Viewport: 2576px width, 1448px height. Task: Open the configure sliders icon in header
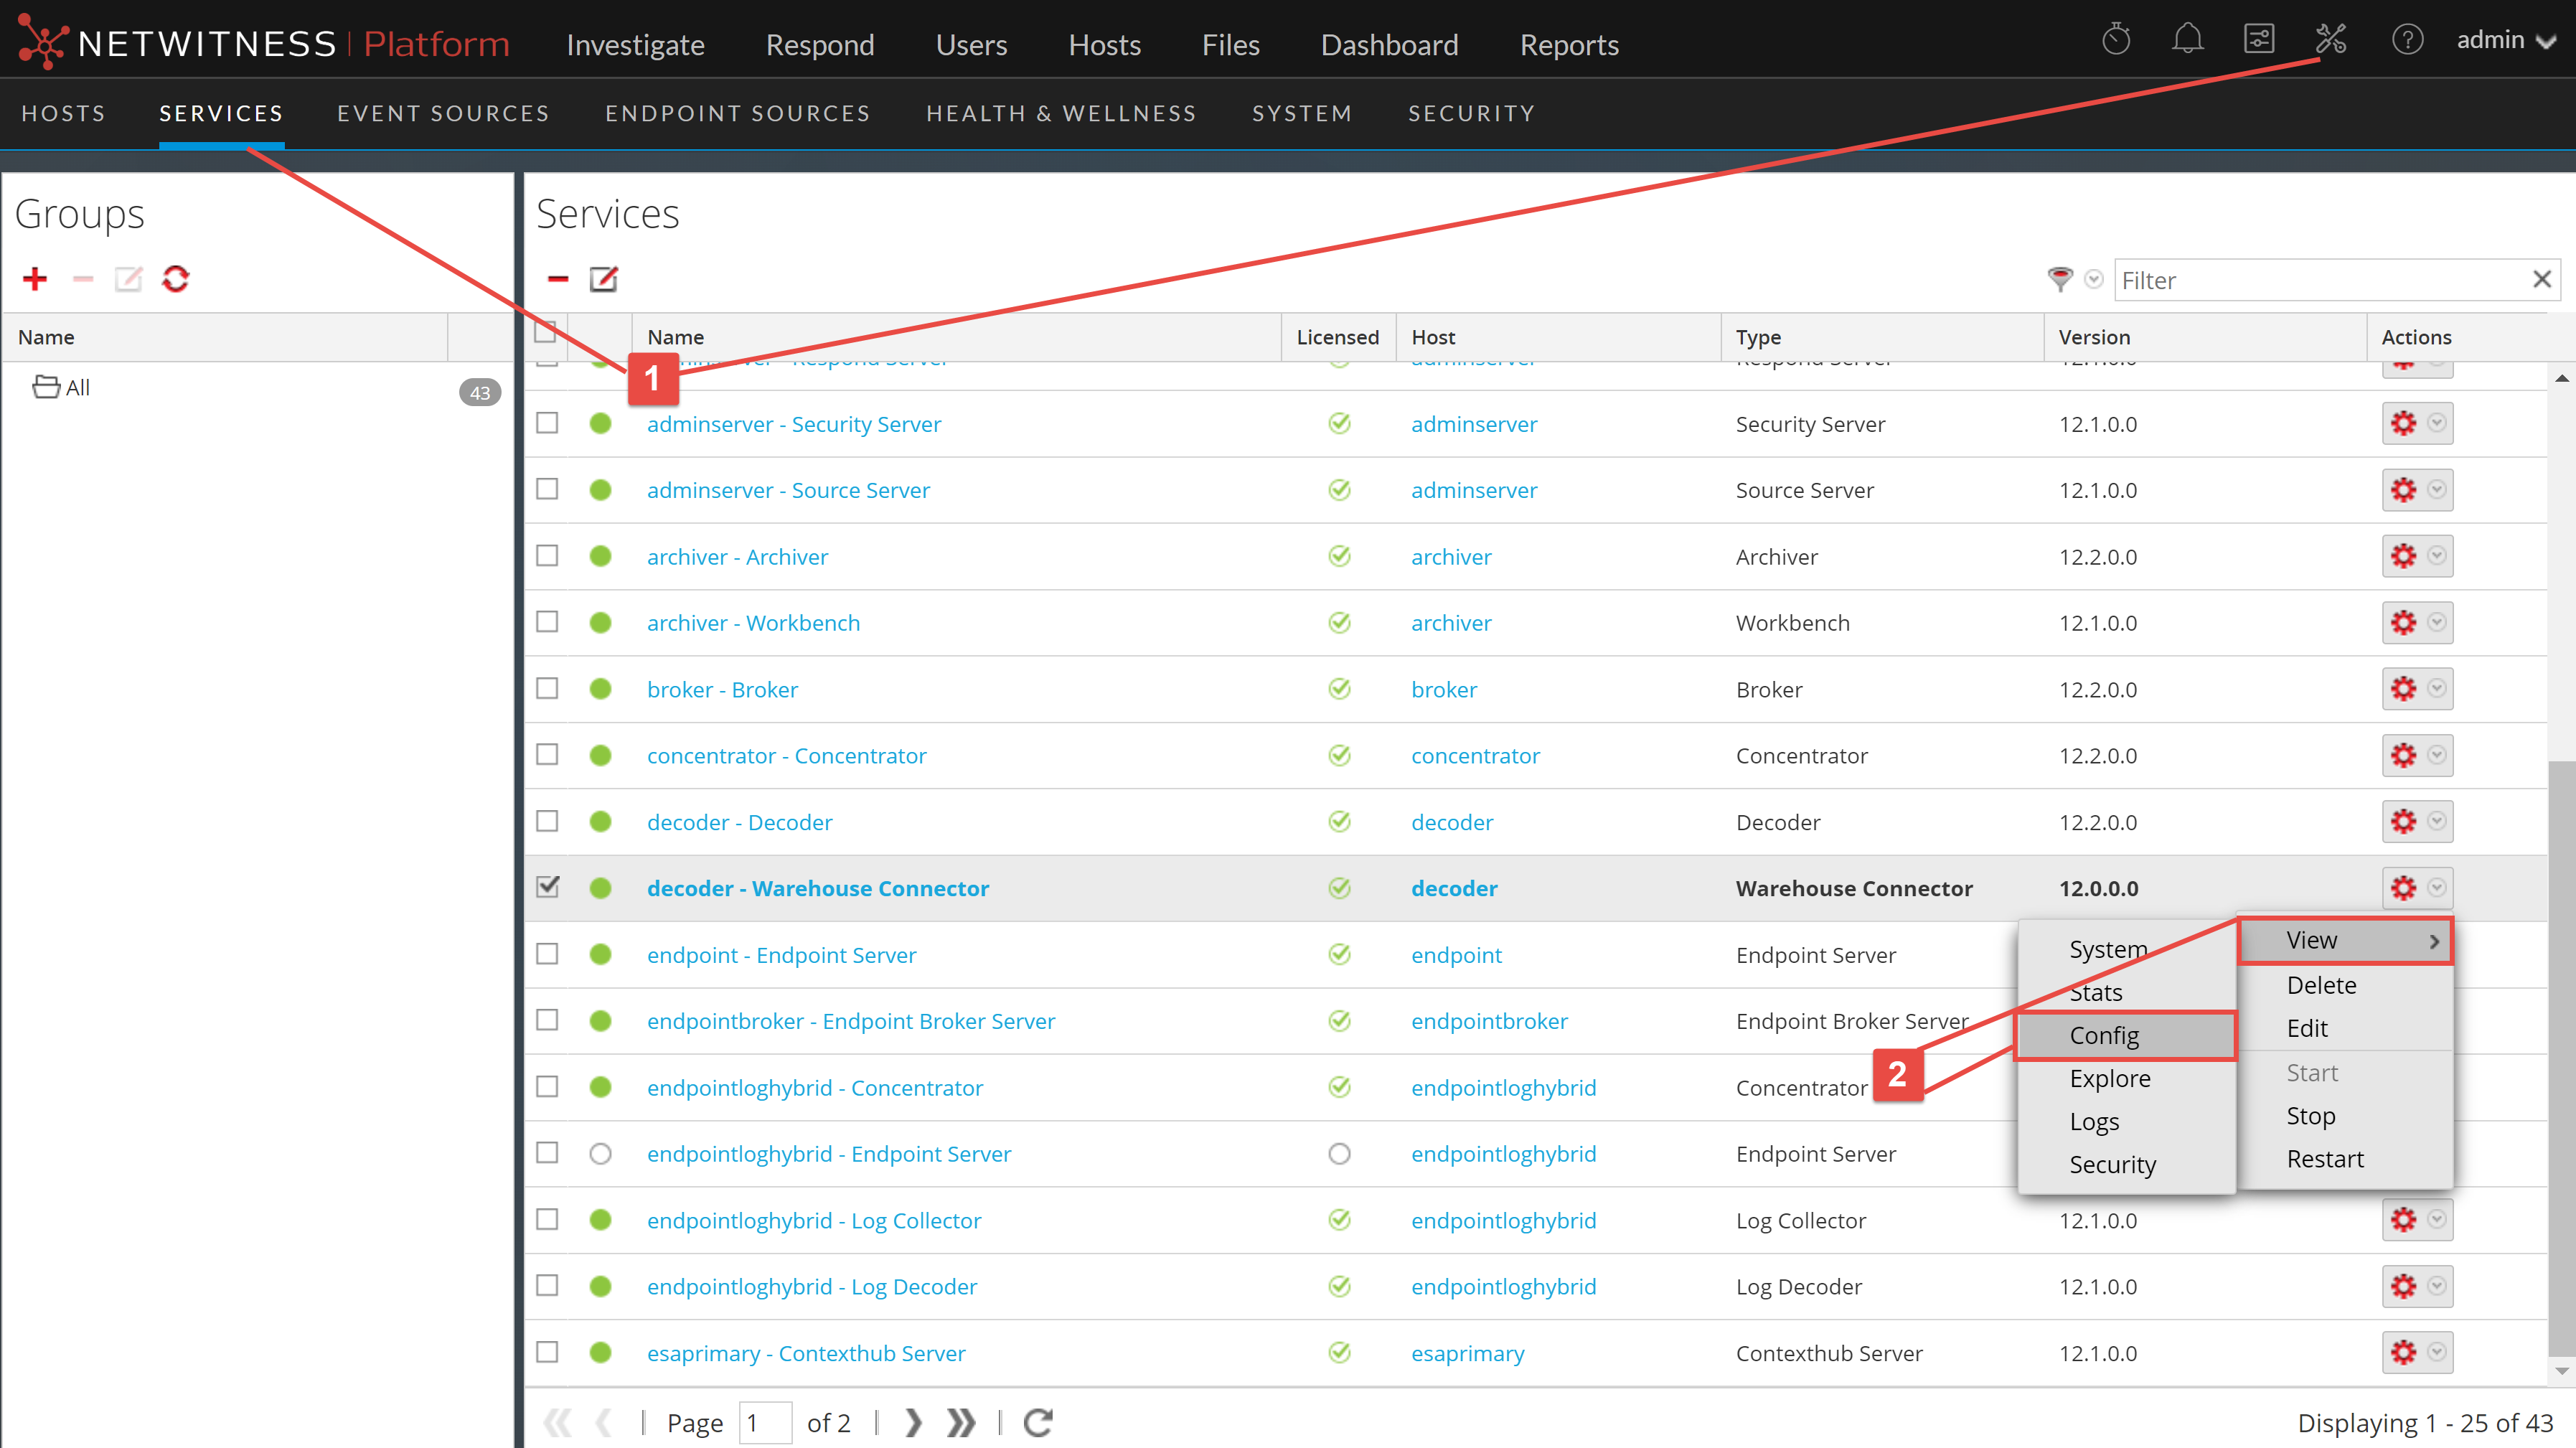click(x=2259, y=40)
